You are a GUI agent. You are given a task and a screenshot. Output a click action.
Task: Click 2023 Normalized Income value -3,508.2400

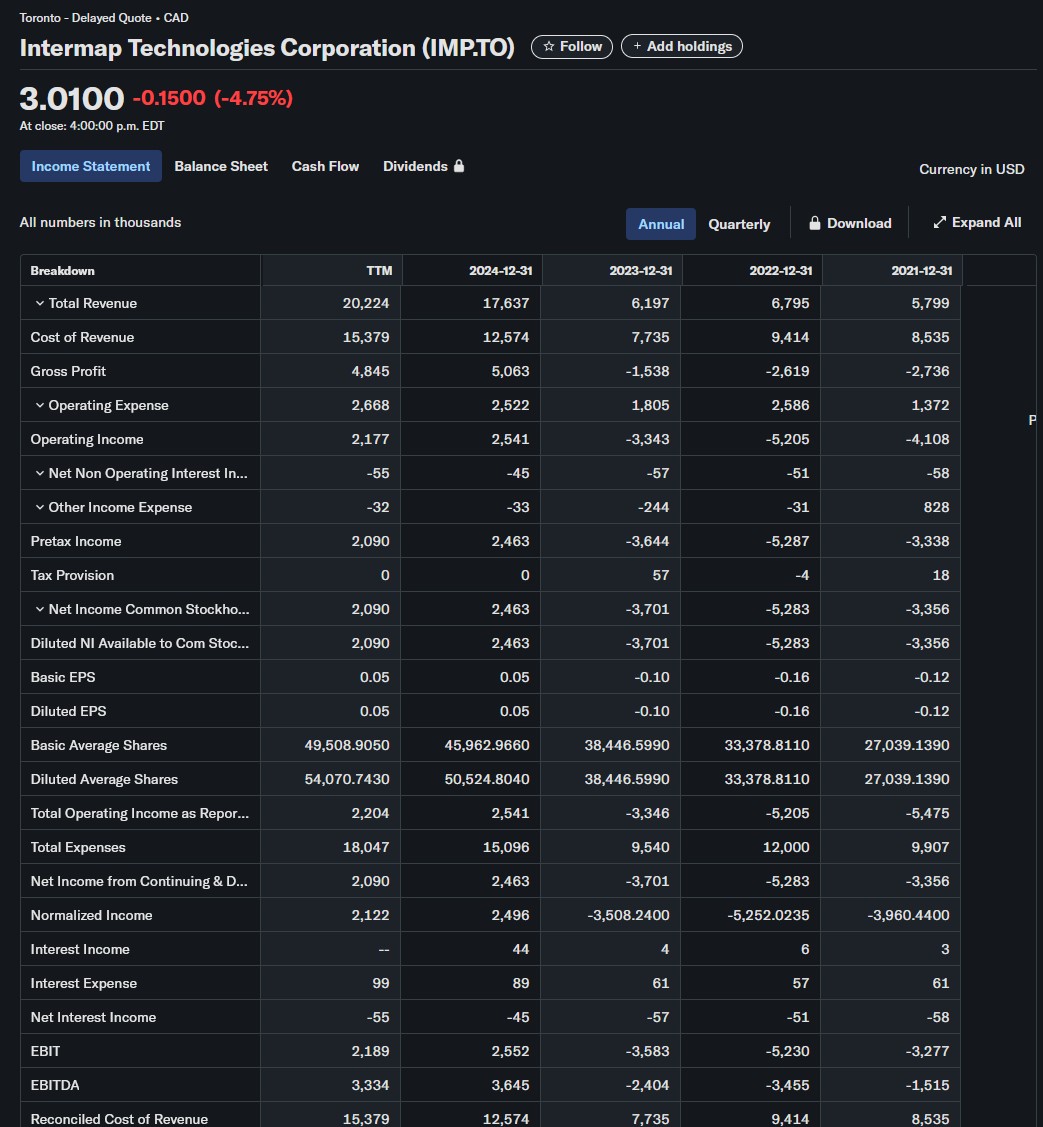[x=628, y=916]
